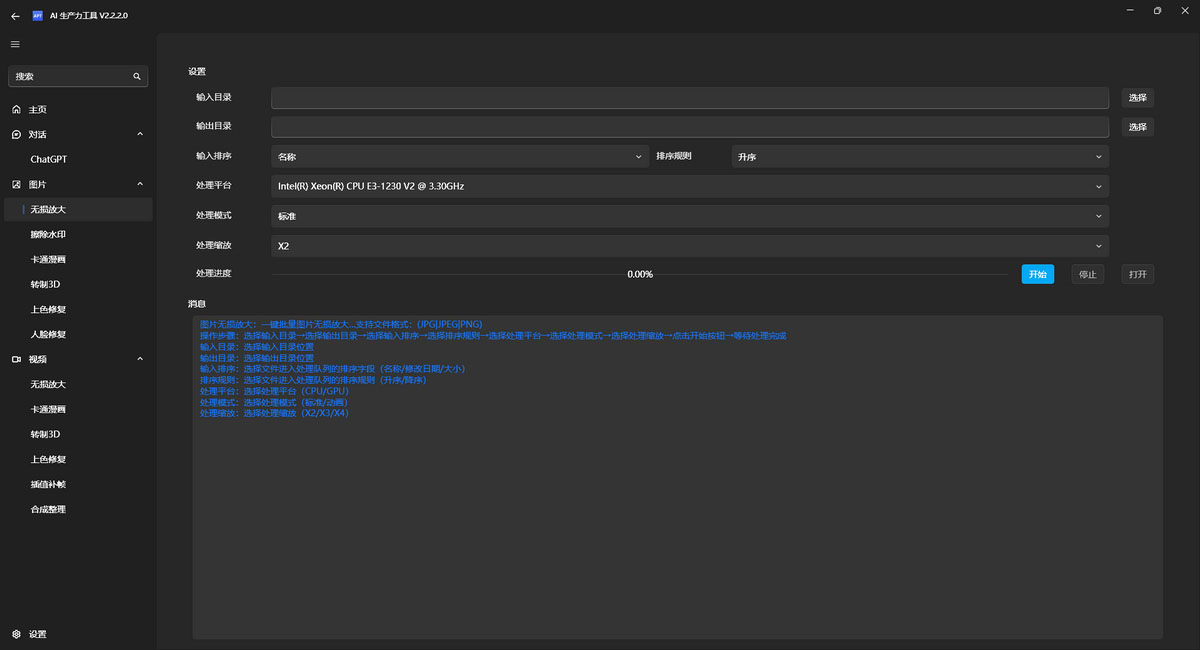Open the 排序规则 dropdown showing 升序

pos(919,157)
